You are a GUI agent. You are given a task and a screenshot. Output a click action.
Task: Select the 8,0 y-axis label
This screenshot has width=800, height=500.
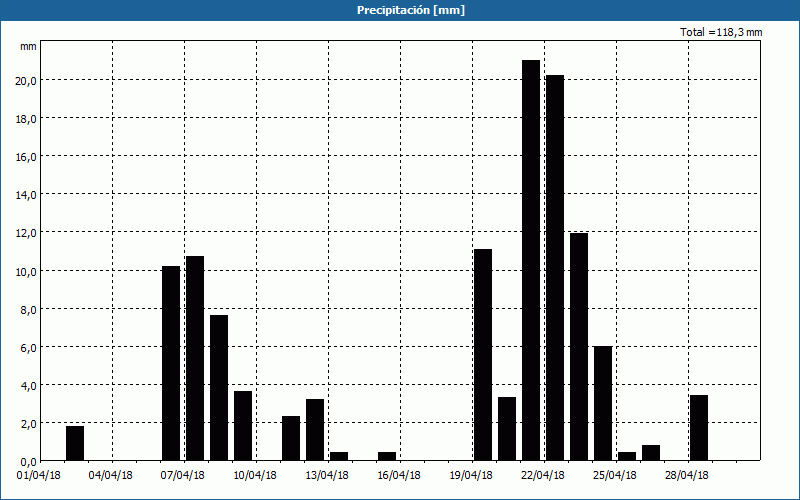[28, 309]
